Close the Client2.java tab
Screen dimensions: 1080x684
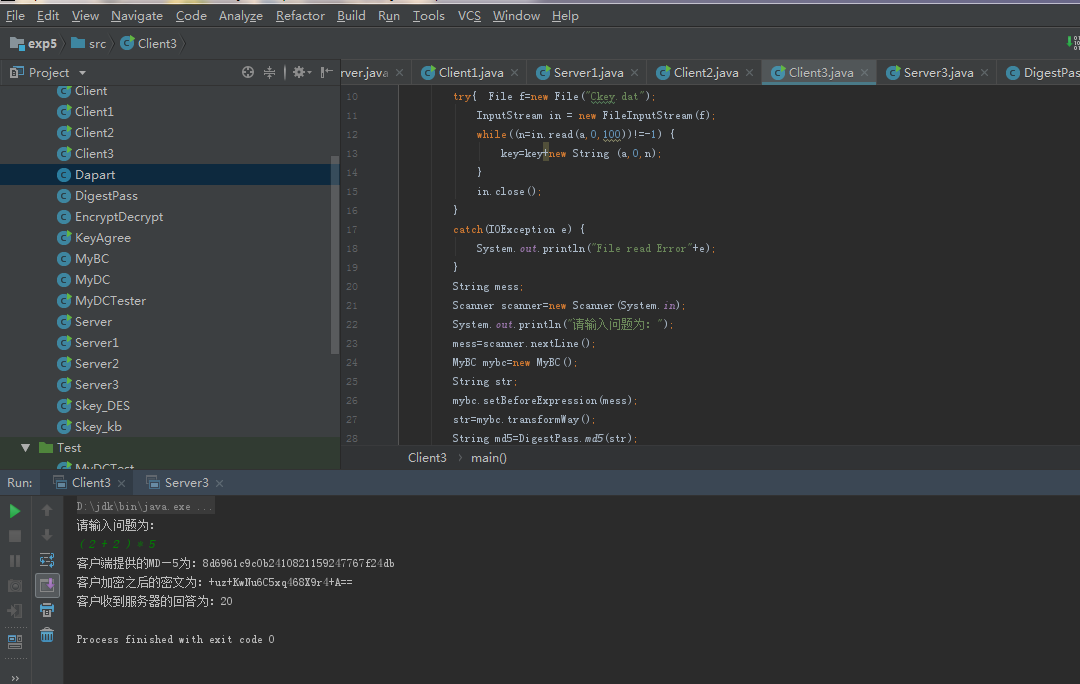[749, 72]
